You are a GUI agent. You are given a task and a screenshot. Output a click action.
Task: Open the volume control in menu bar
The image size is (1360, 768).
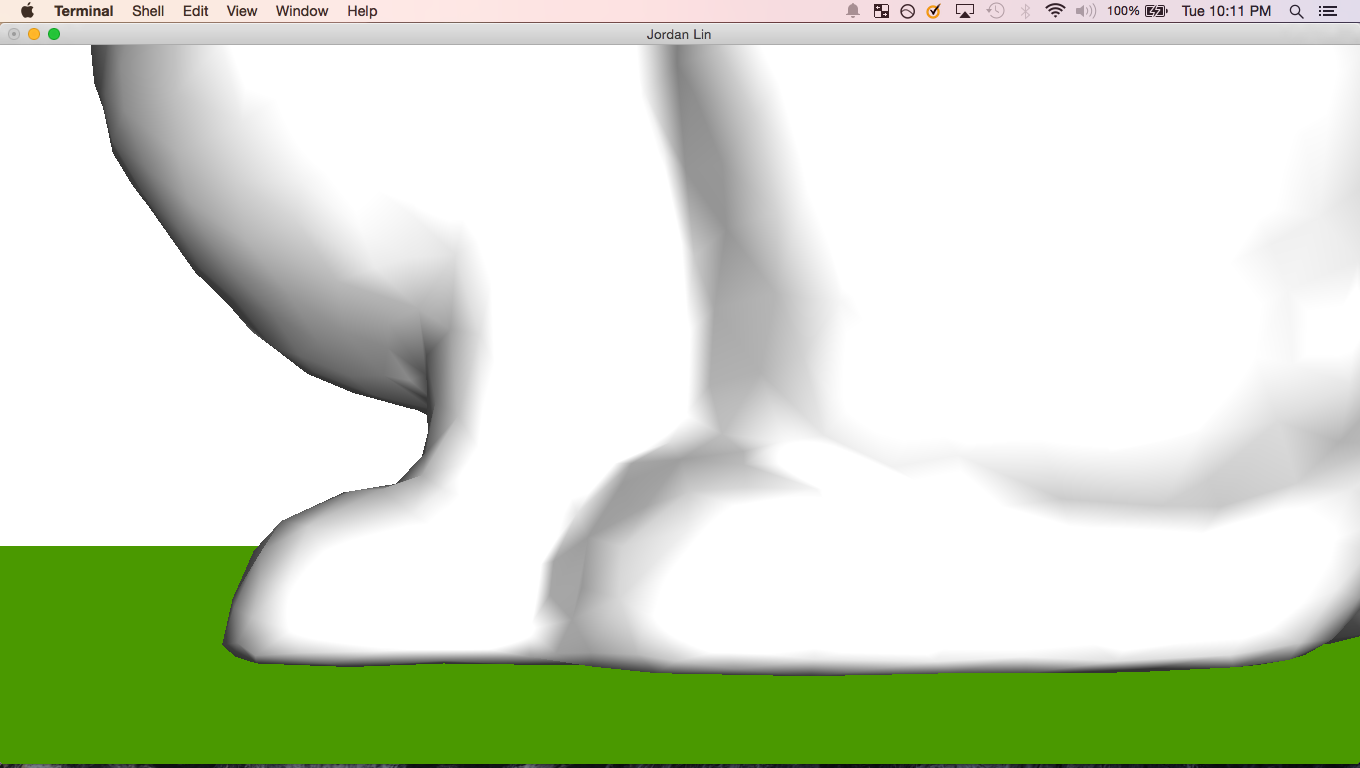point(1086,11)
